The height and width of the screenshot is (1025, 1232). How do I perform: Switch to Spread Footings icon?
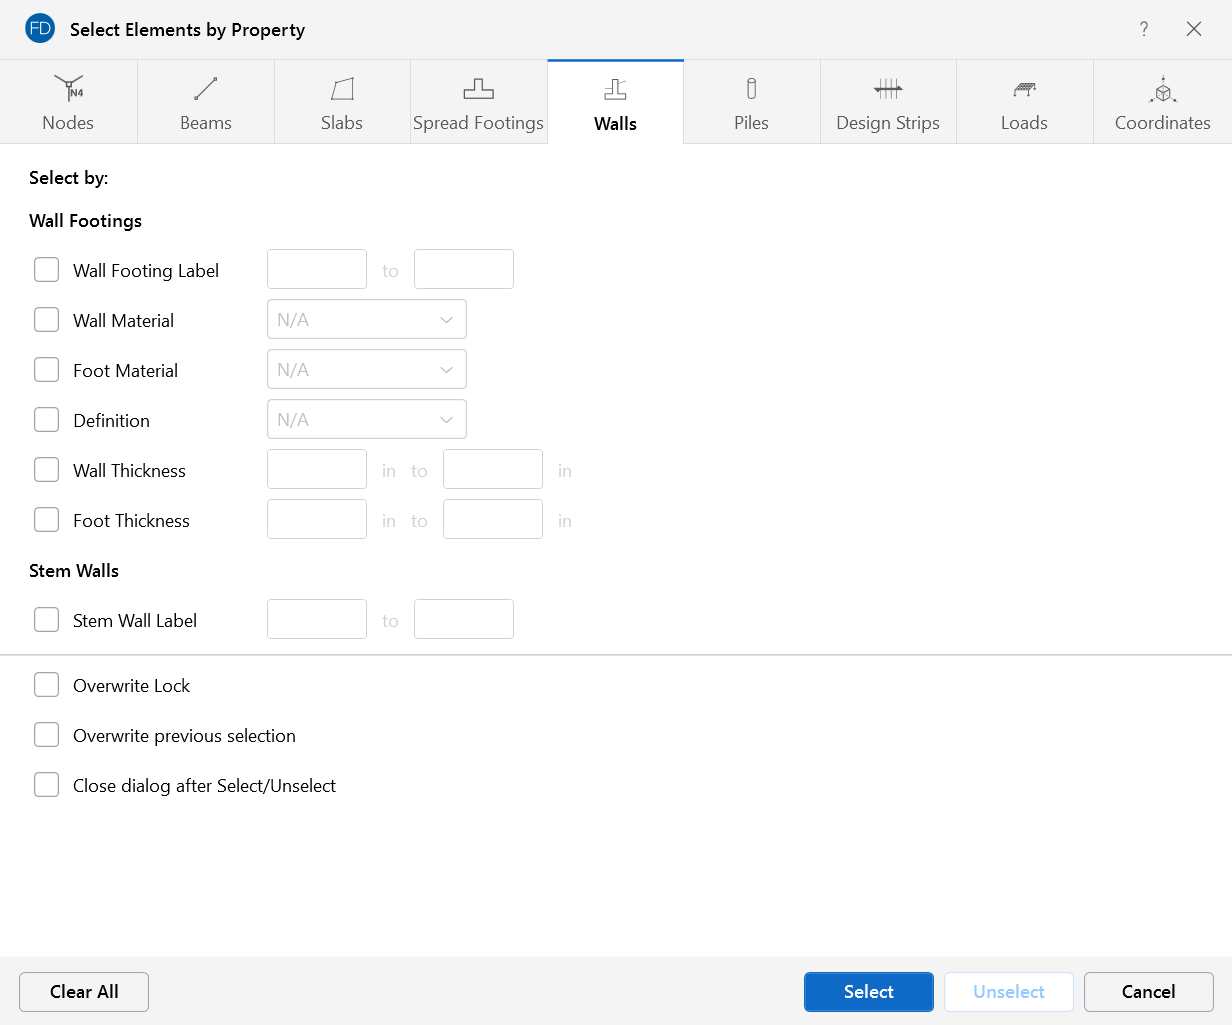(x=478, y=89)
